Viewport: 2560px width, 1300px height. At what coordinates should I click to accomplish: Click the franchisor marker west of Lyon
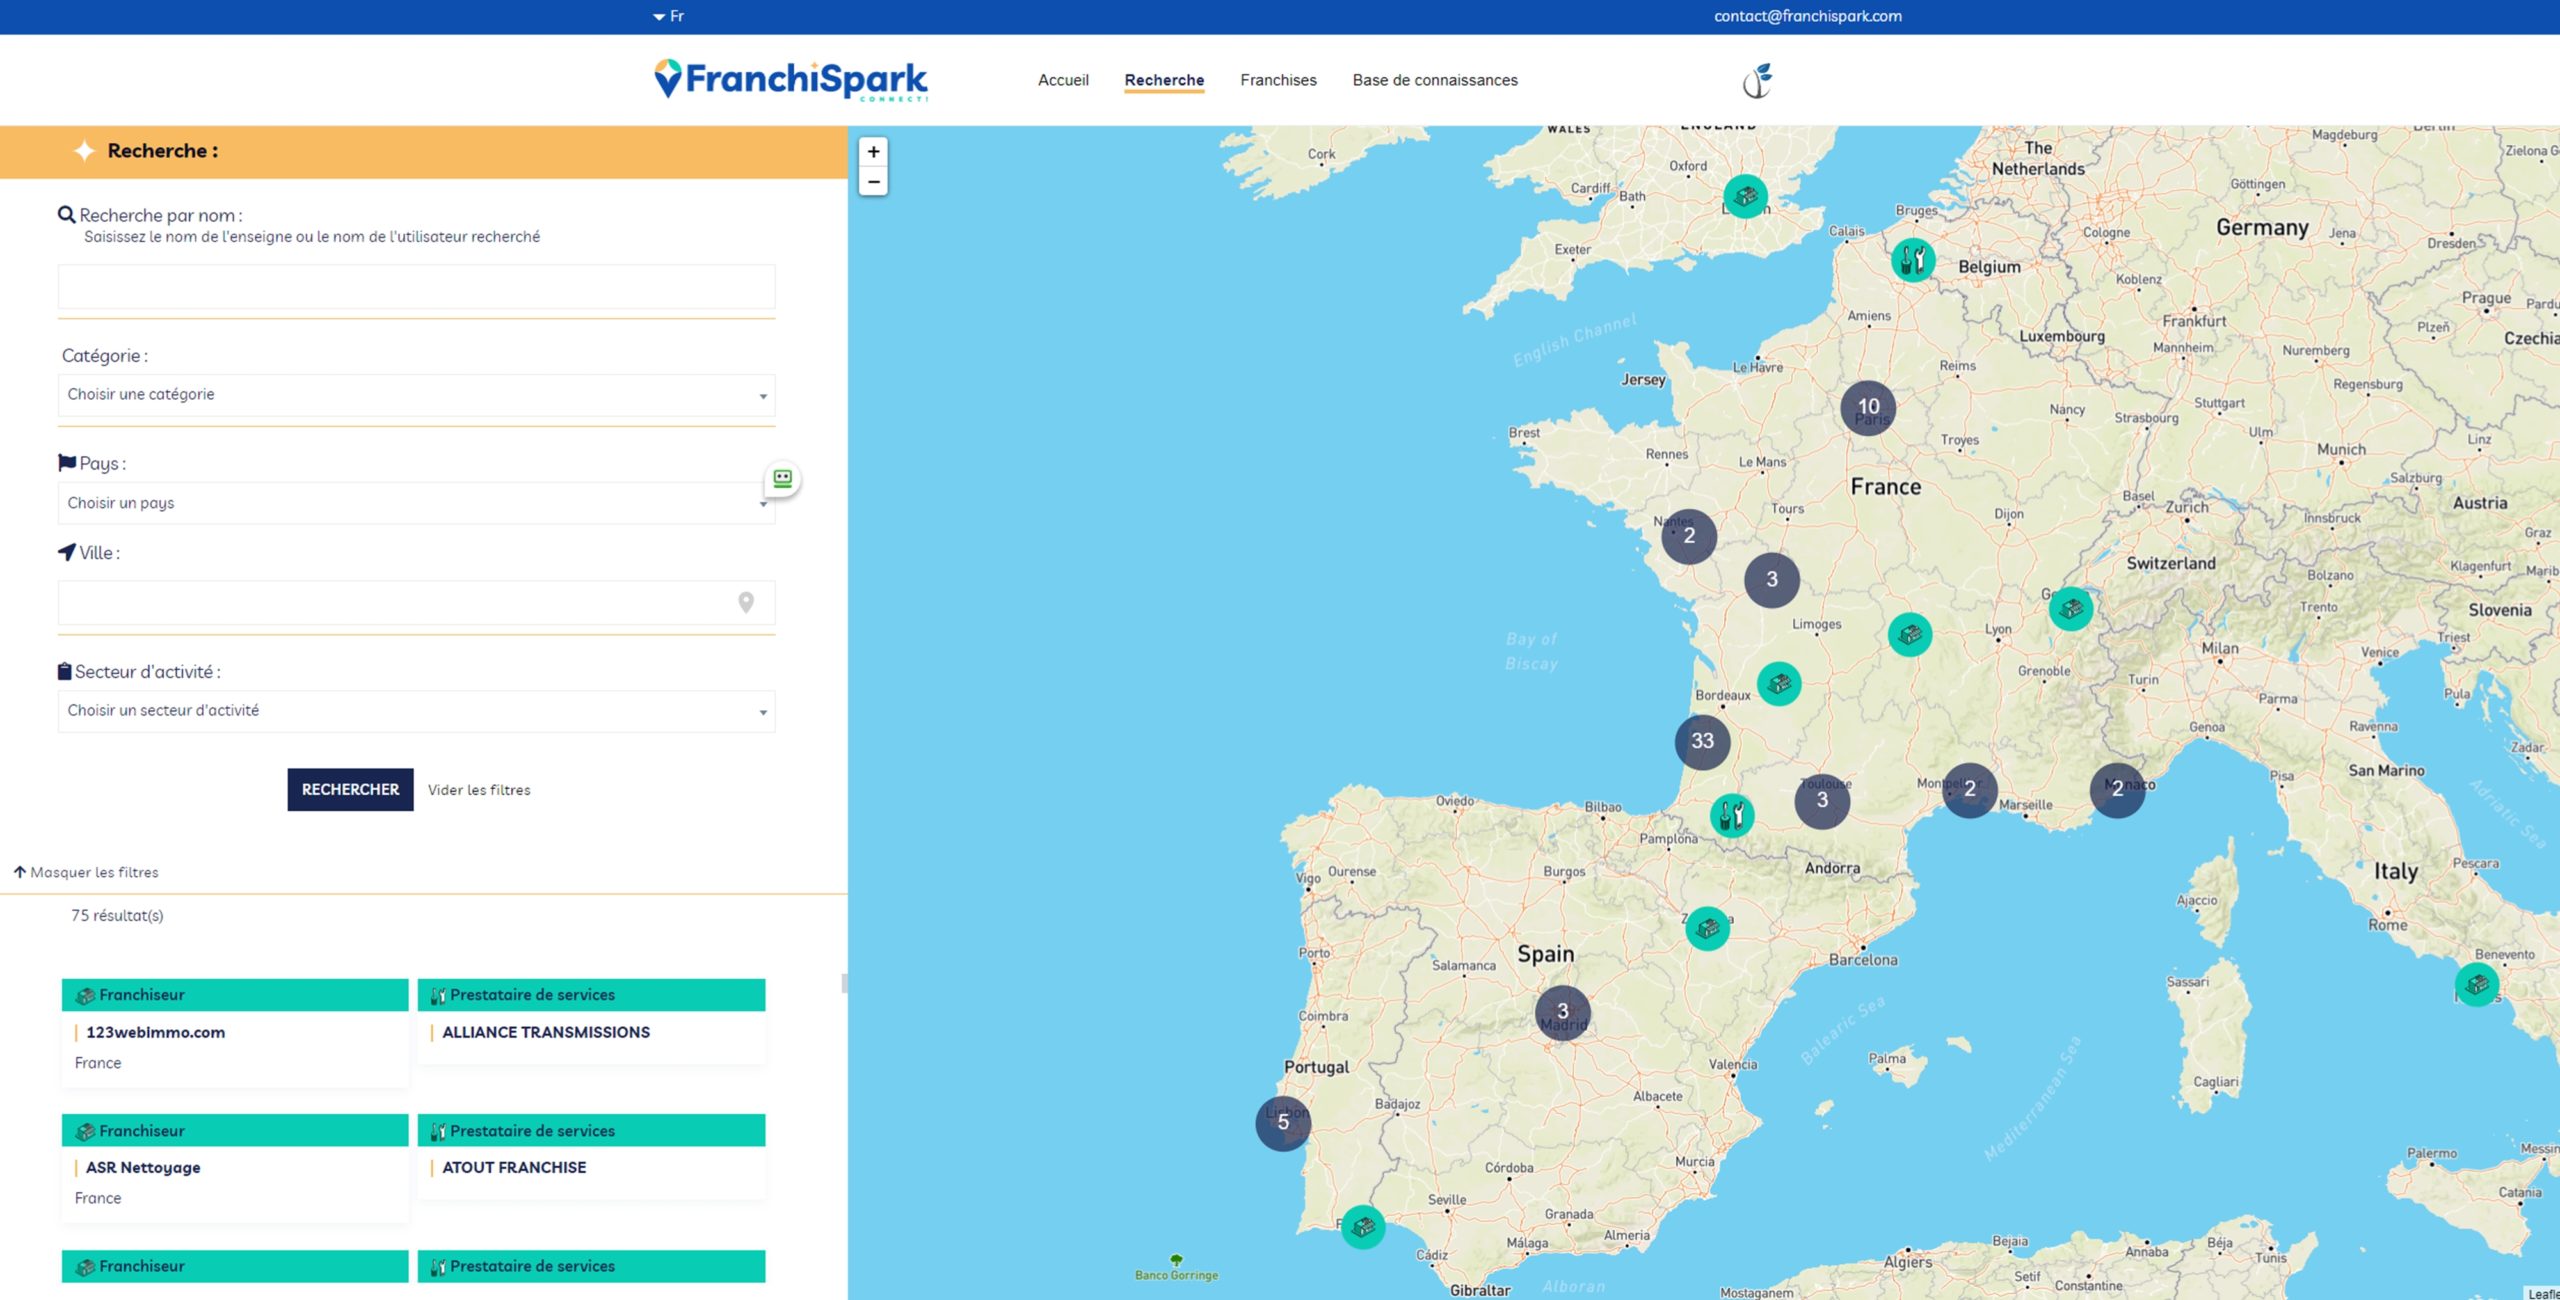click(x=1910, y=635)
